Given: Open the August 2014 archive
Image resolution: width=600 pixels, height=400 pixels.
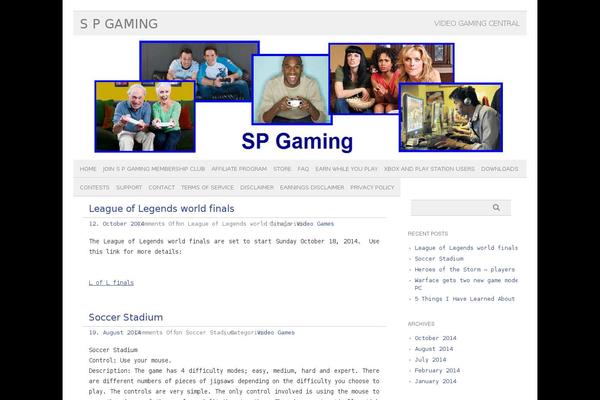Looking at the screenshot, I should coord(434,349).
